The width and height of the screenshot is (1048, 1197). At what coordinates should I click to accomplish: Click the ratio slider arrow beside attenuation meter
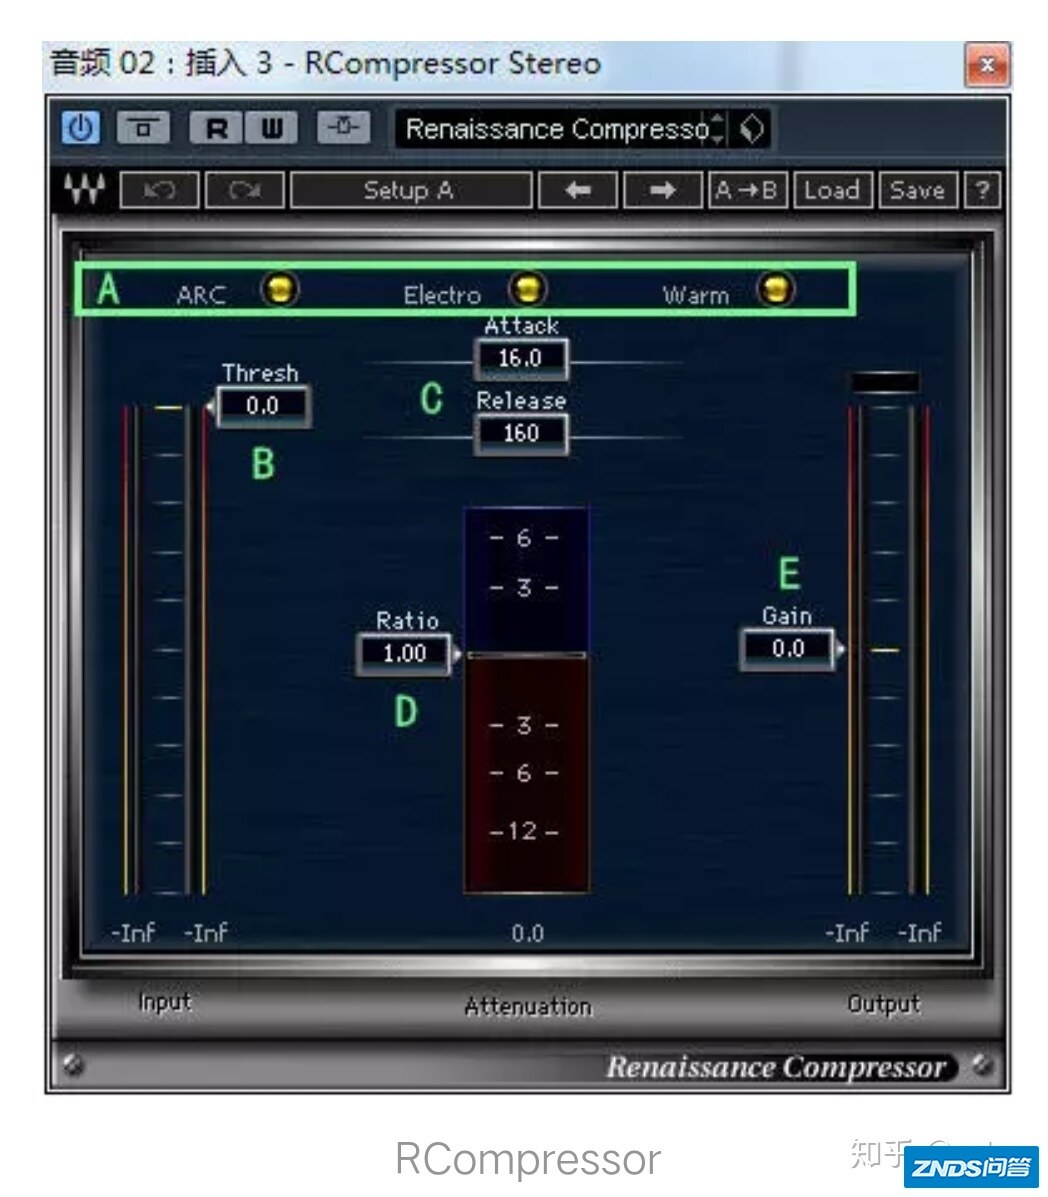pyautogui.click(x=456, y=654)
